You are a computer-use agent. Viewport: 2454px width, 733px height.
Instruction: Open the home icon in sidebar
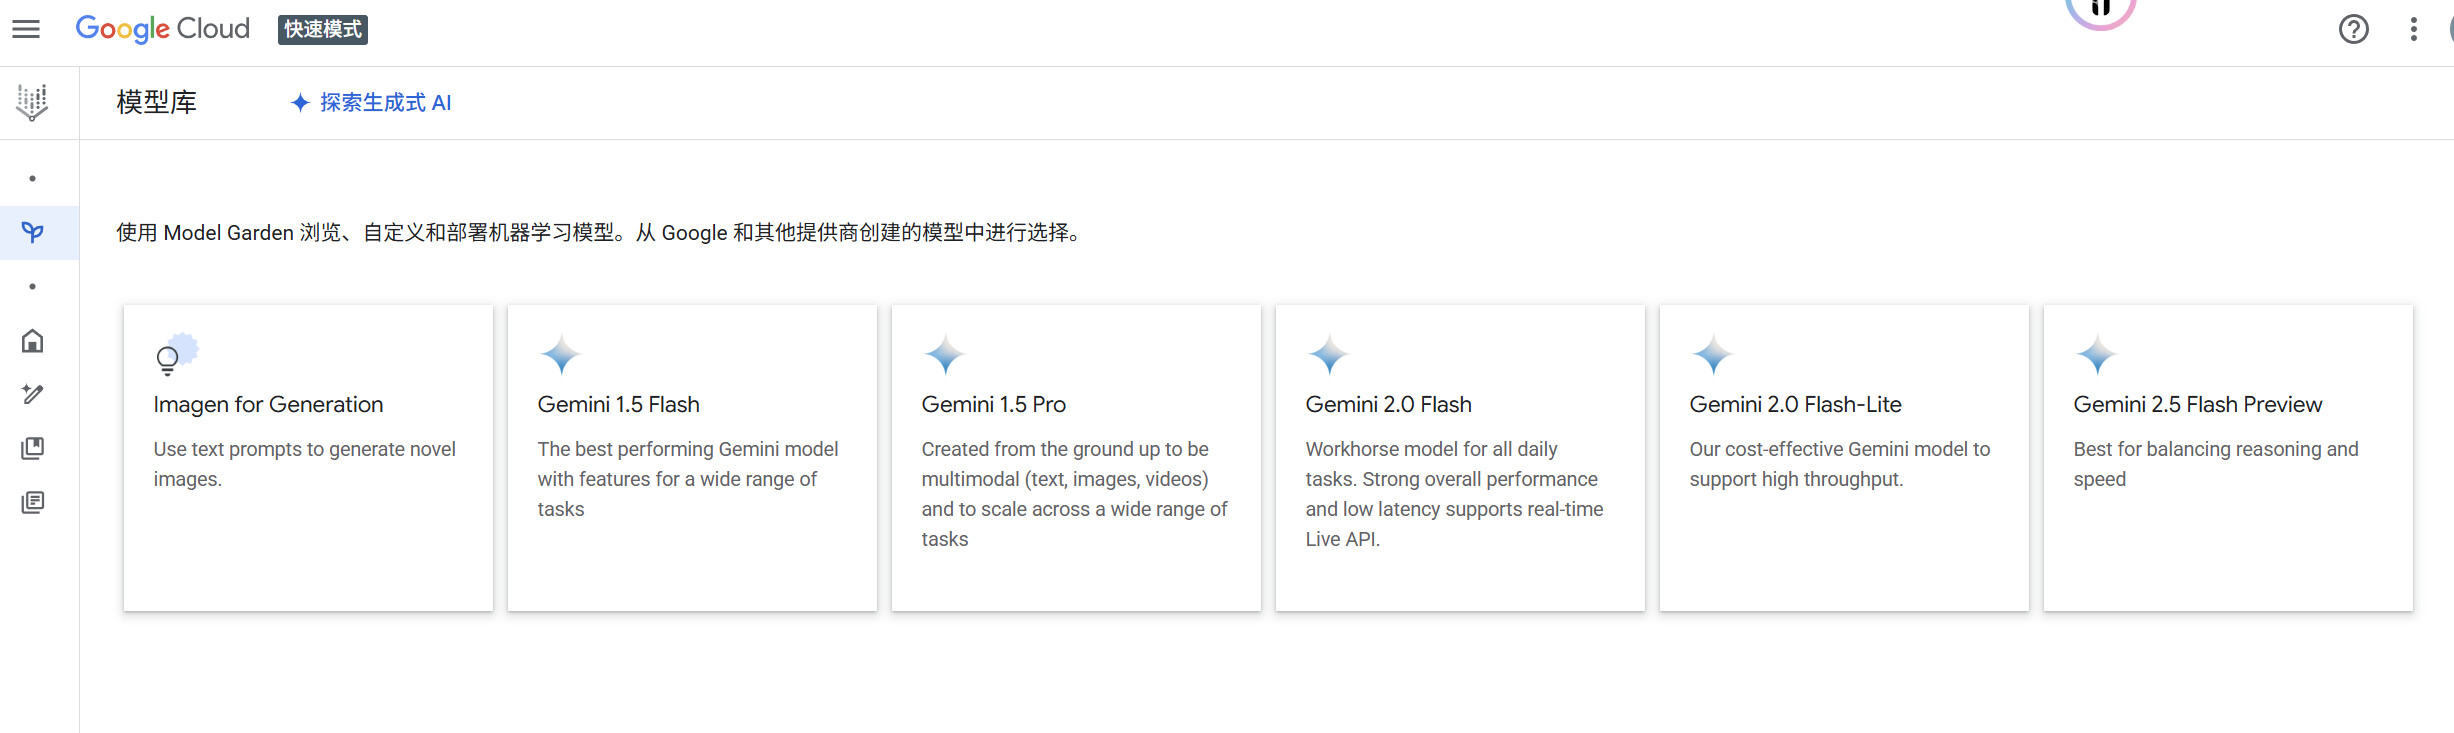33,341
